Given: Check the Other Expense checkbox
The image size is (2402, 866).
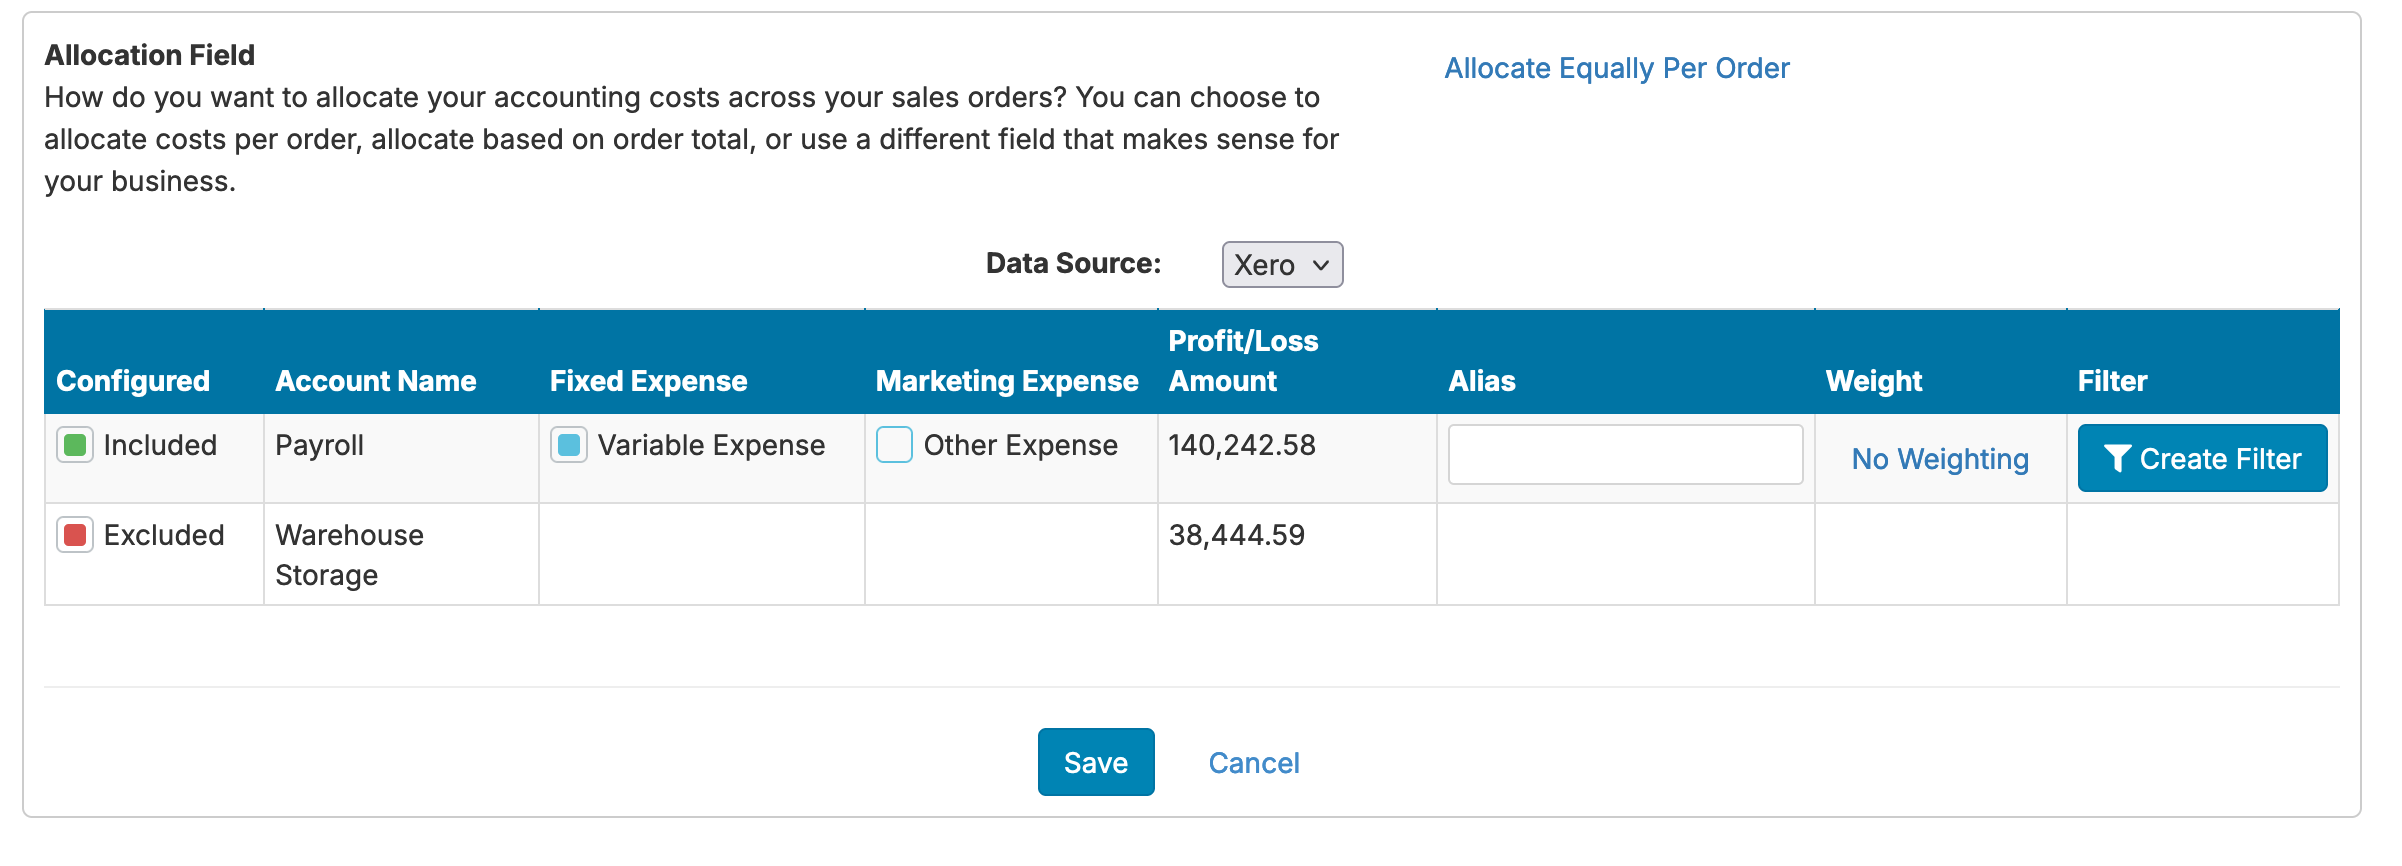Looking at the screenshot, I should (894, 445).
